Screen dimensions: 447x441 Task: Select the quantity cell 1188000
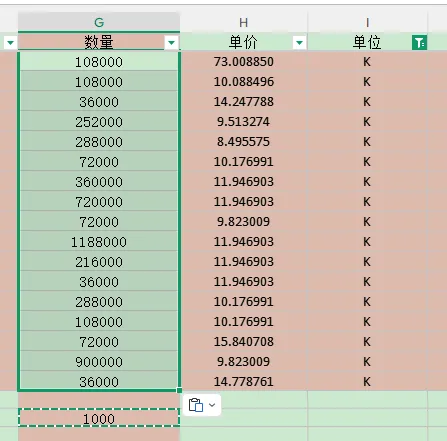(x=99, y=242)
